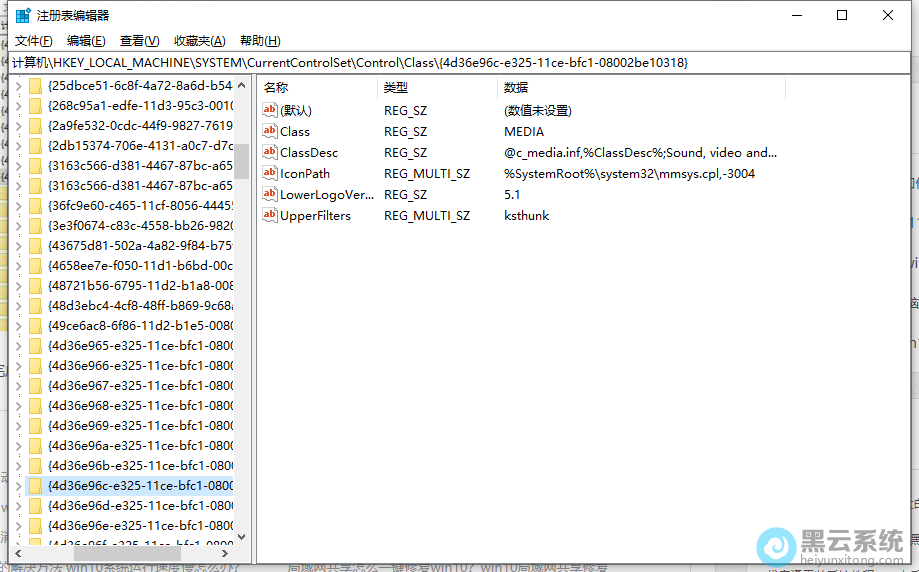Click the icon of the ClassDesc value
The height and width of the screenshot is (572, 919).
pos(270,152)
